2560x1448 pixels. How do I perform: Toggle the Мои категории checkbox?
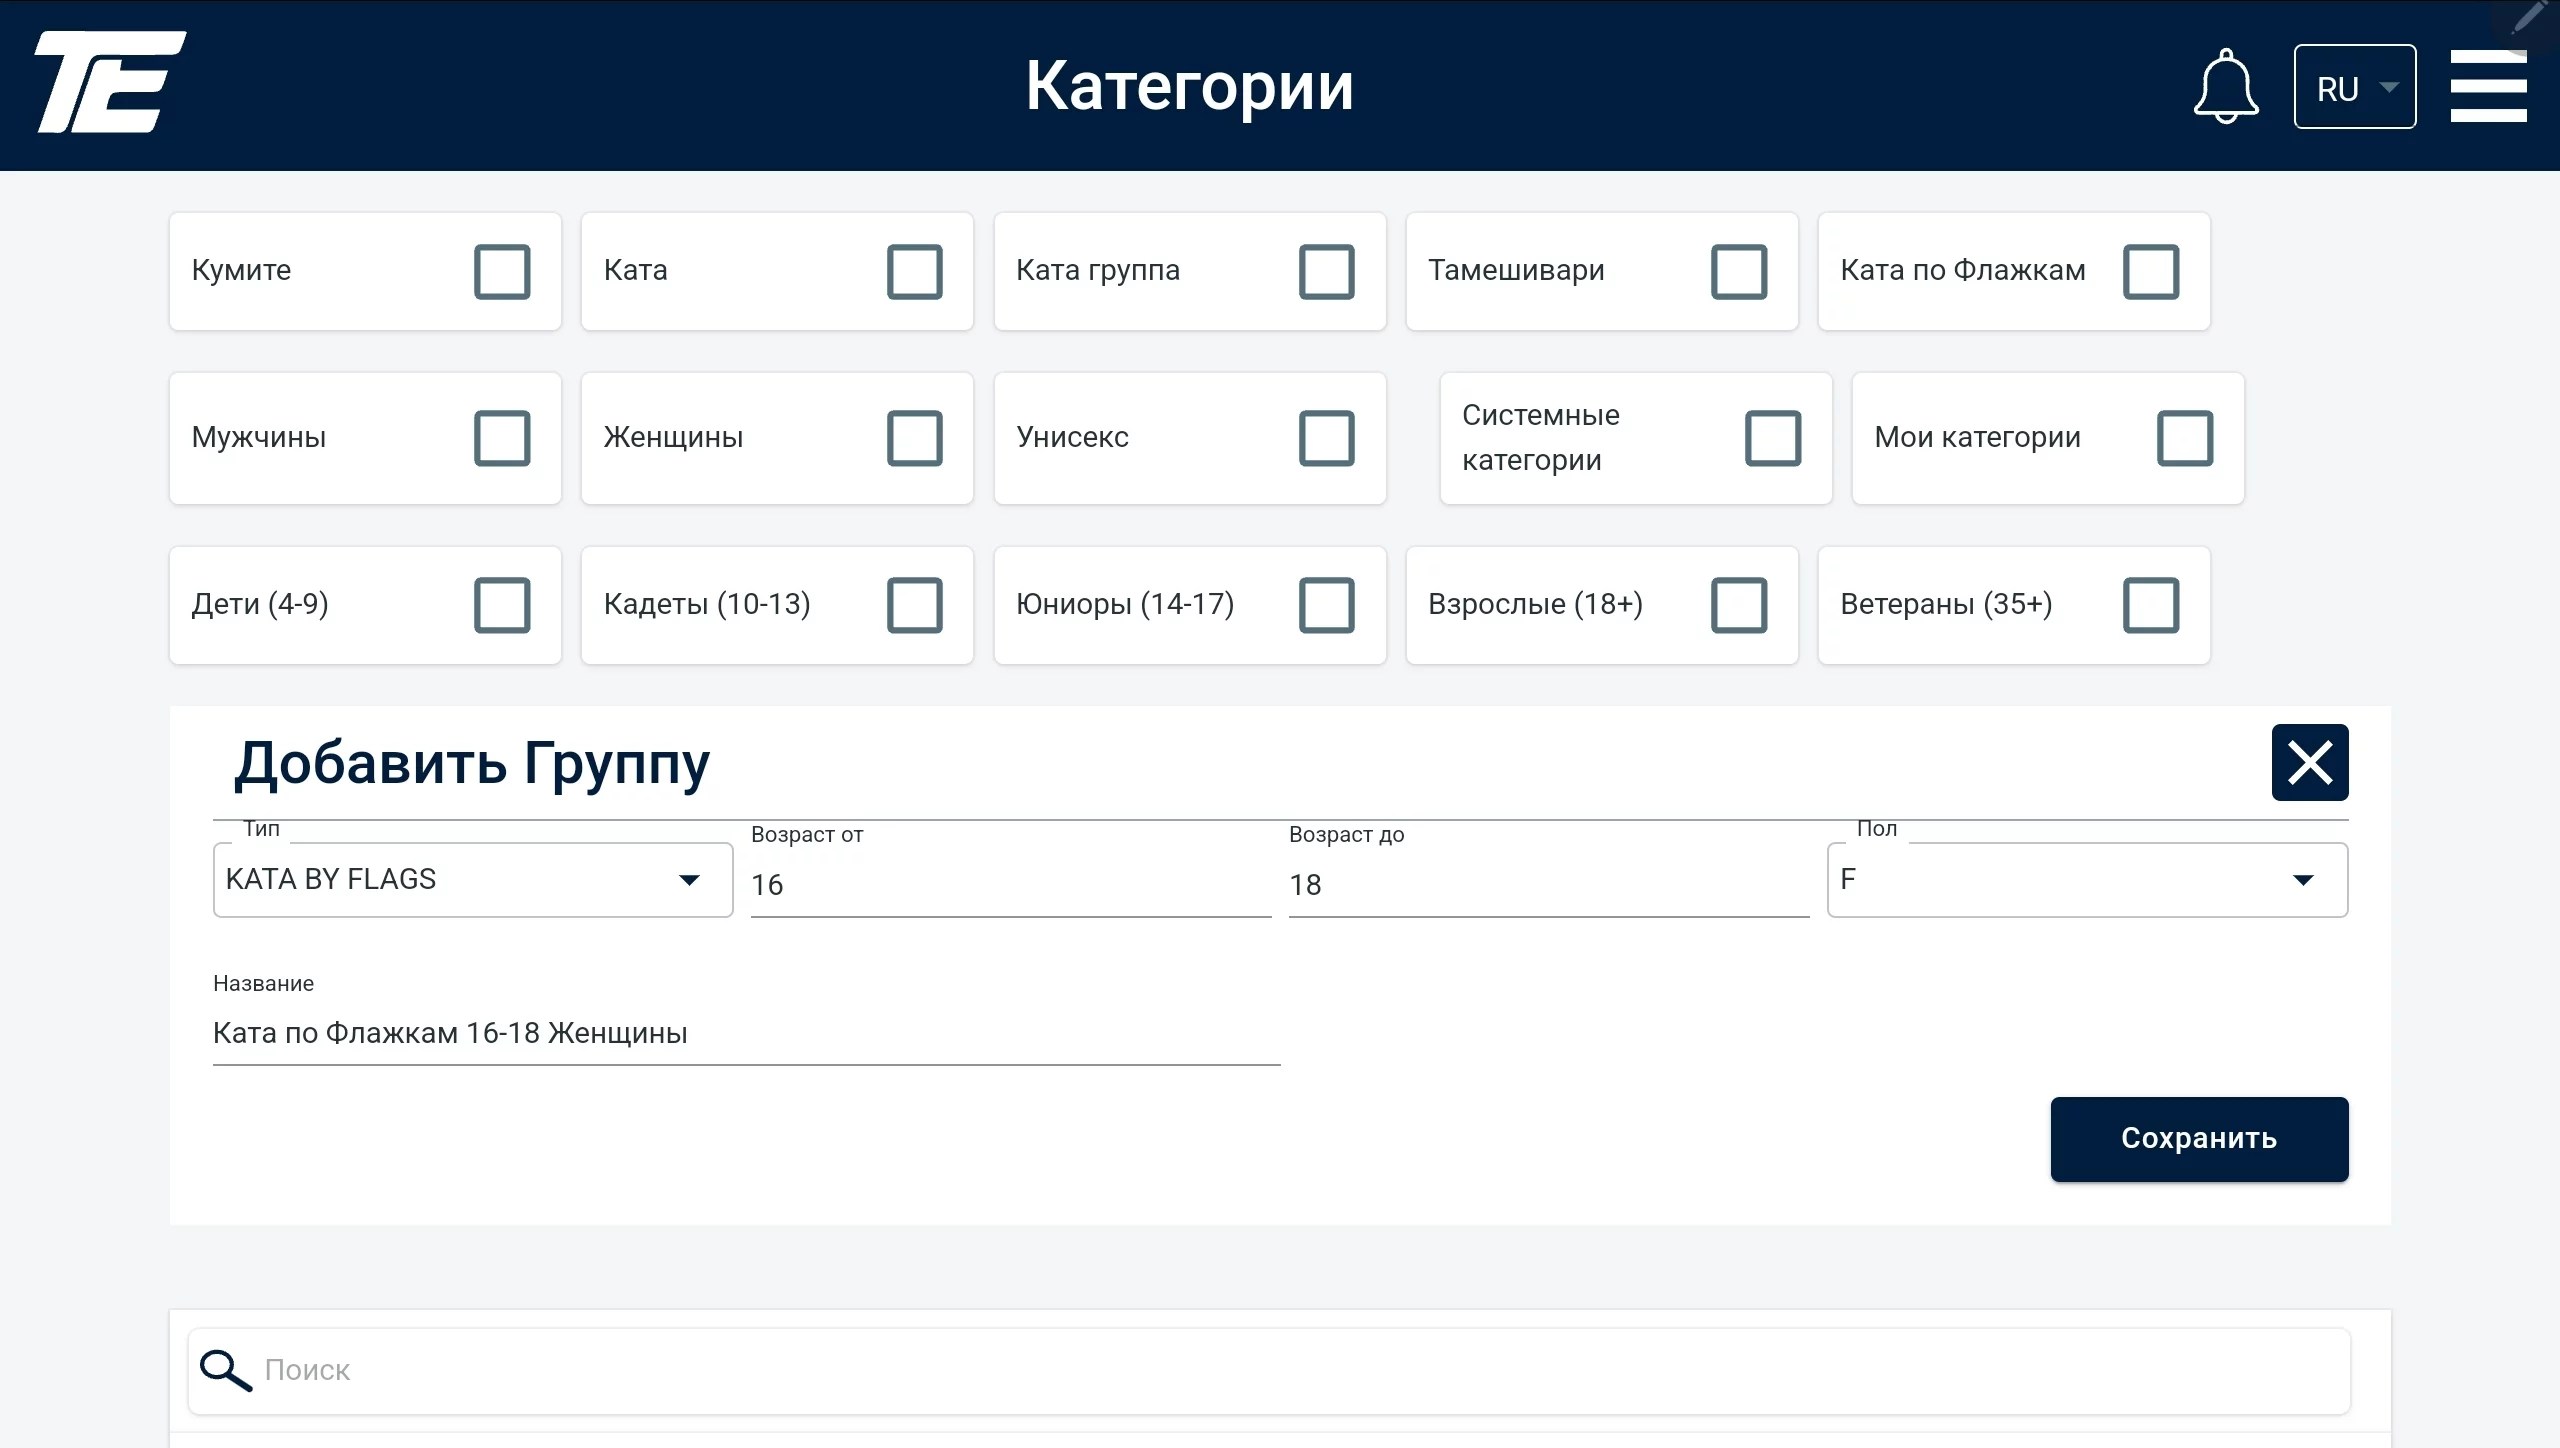(x=2185, y=438)
